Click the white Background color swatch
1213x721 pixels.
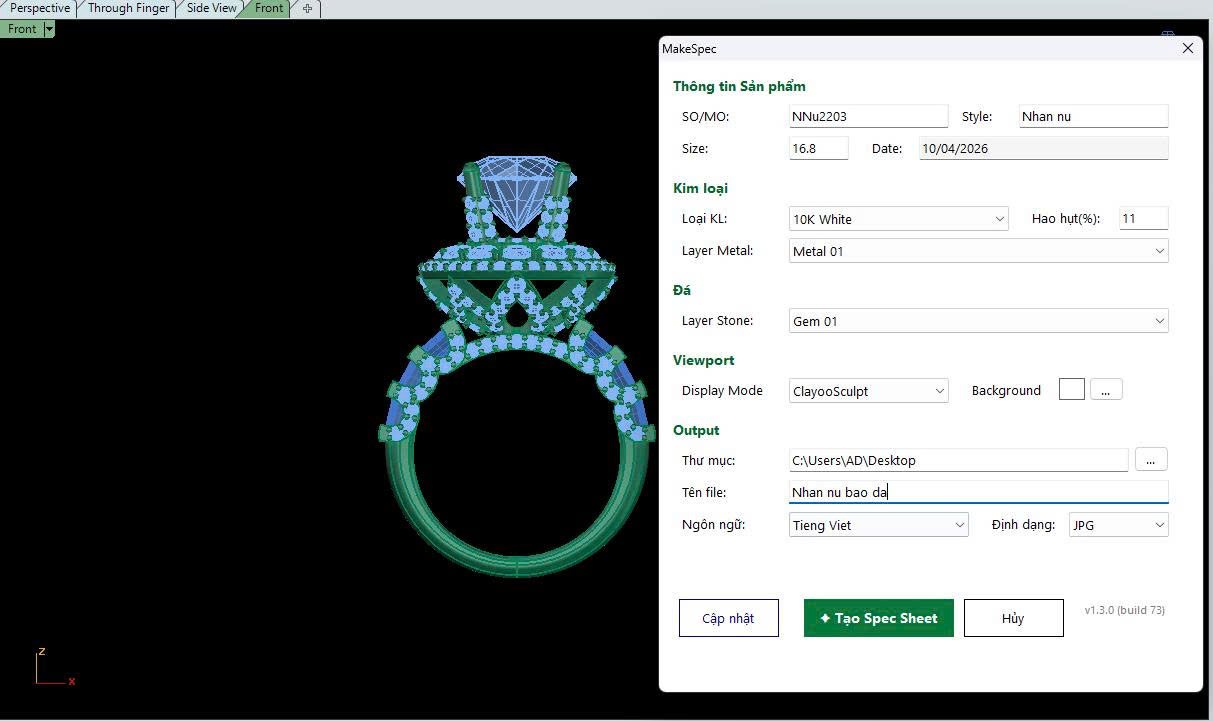[x=1071, y=390]
